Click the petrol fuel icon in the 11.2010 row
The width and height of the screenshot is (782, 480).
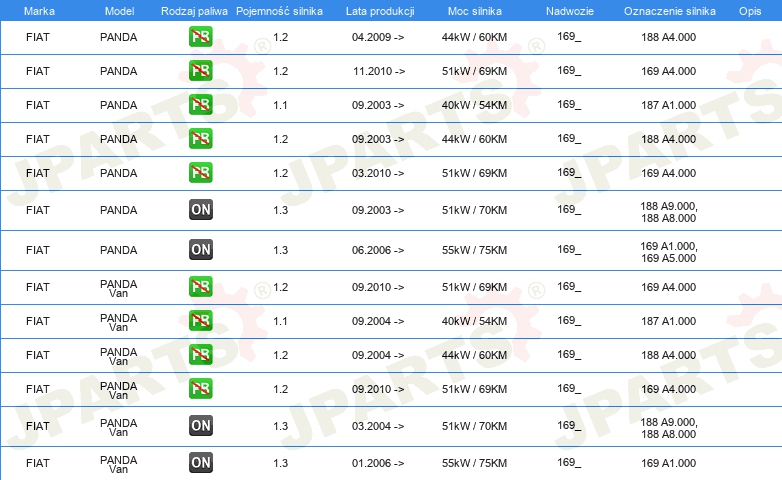(x=200, y=71)
